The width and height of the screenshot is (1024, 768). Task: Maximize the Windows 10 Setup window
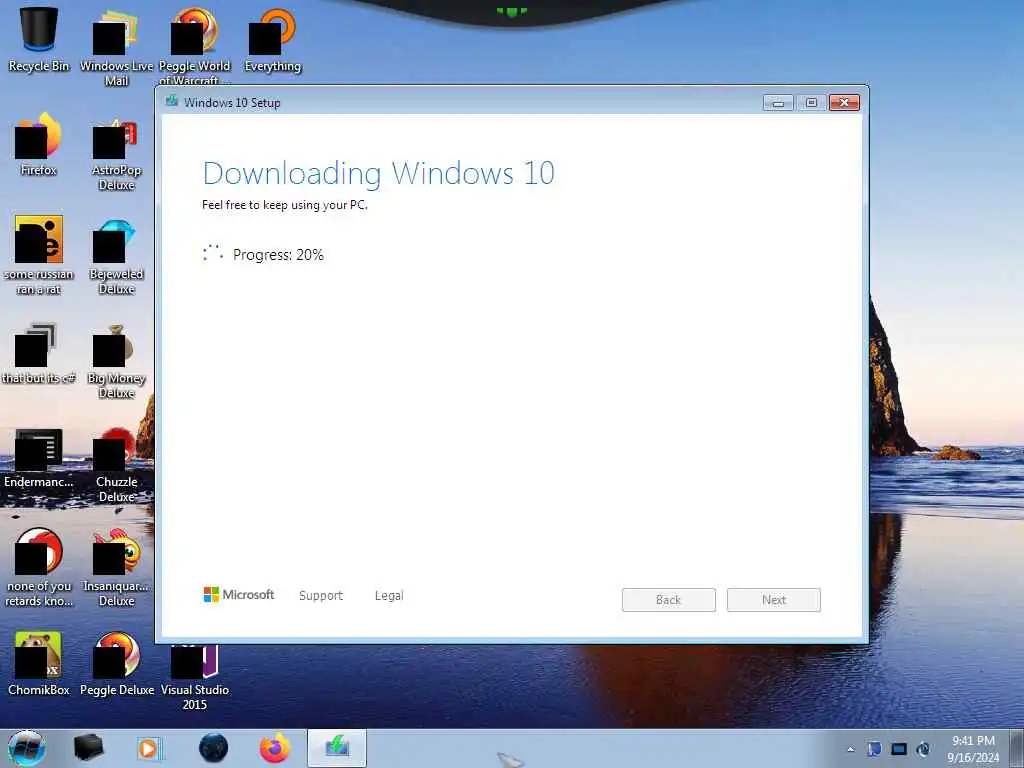(811, 103)
